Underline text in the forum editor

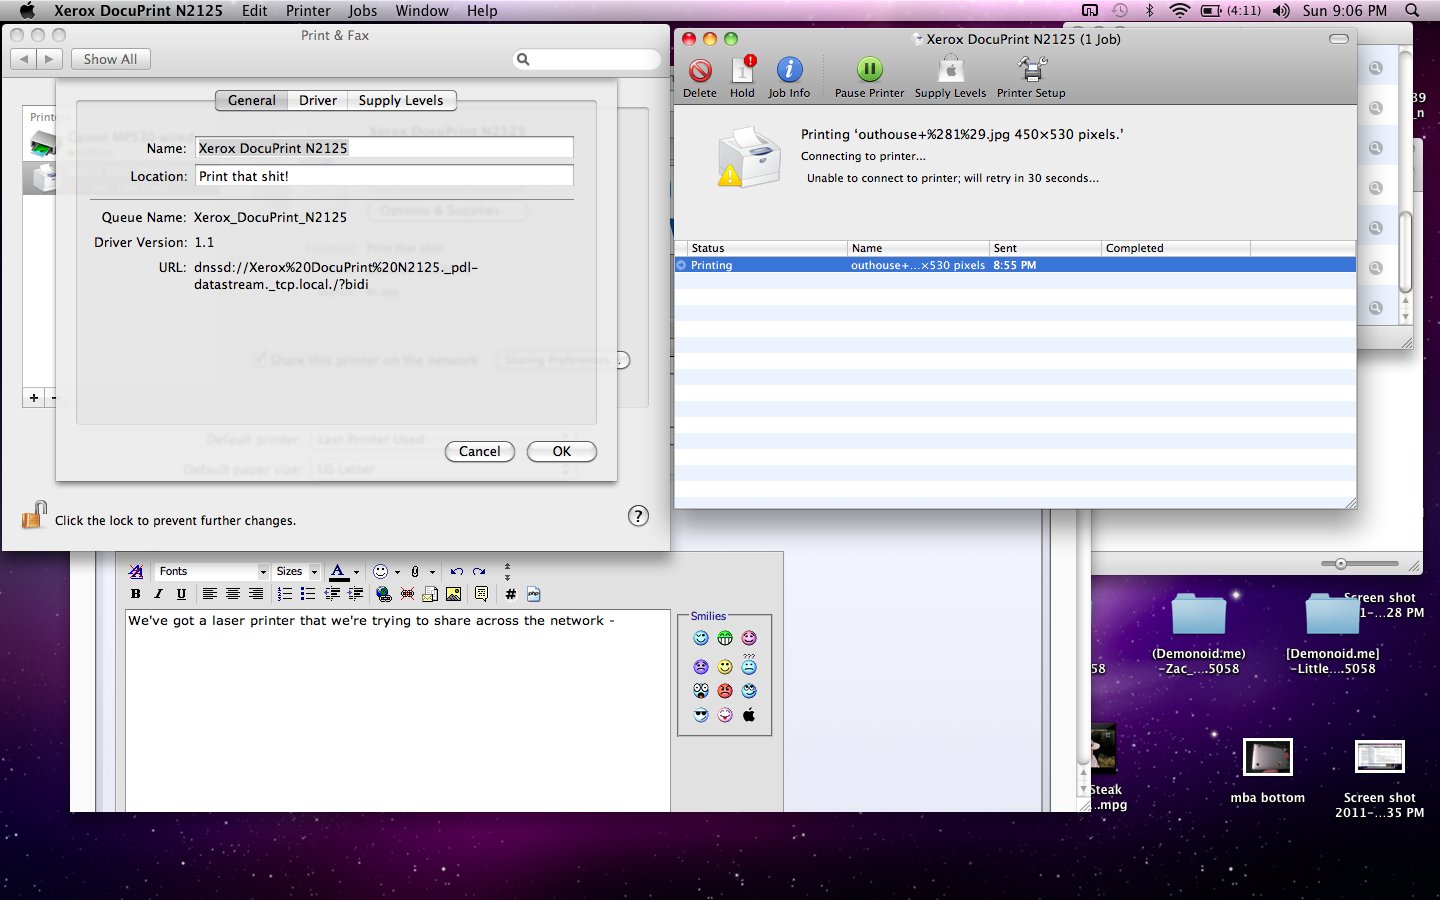pyautogui.click(x=181, y=594)
